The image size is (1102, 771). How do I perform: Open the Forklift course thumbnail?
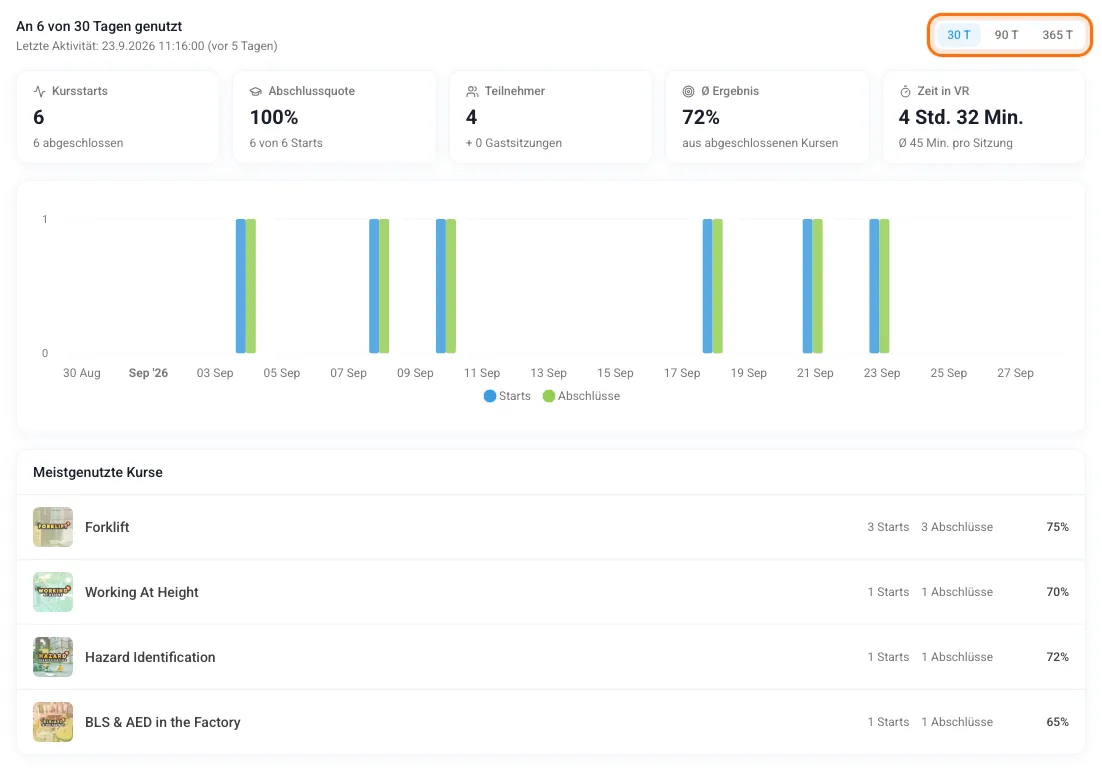tap(53, 527)
